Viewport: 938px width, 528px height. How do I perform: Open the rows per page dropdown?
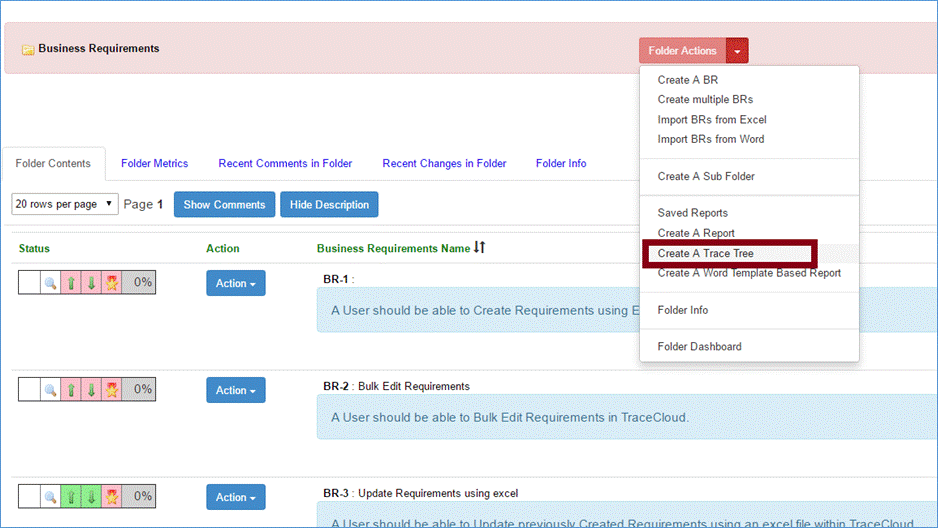[x=65, y=204]
